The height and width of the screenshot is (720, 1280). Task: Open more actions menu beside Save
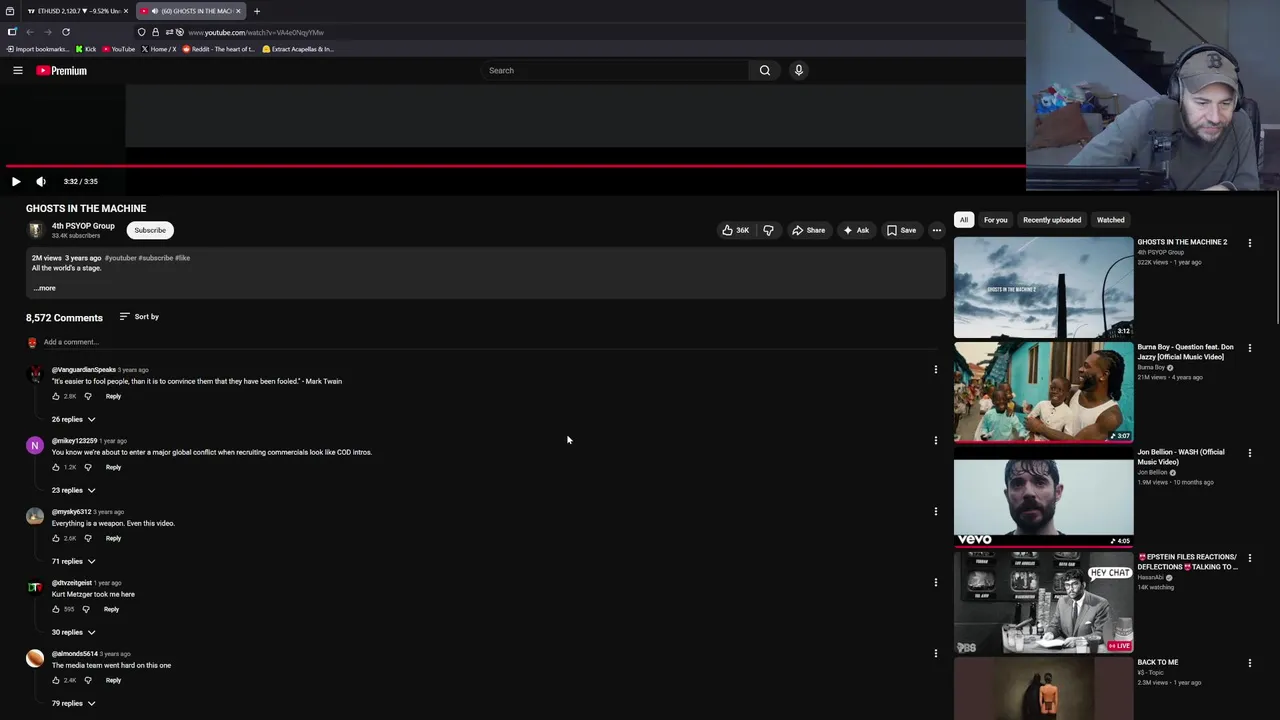click(937, 230)
